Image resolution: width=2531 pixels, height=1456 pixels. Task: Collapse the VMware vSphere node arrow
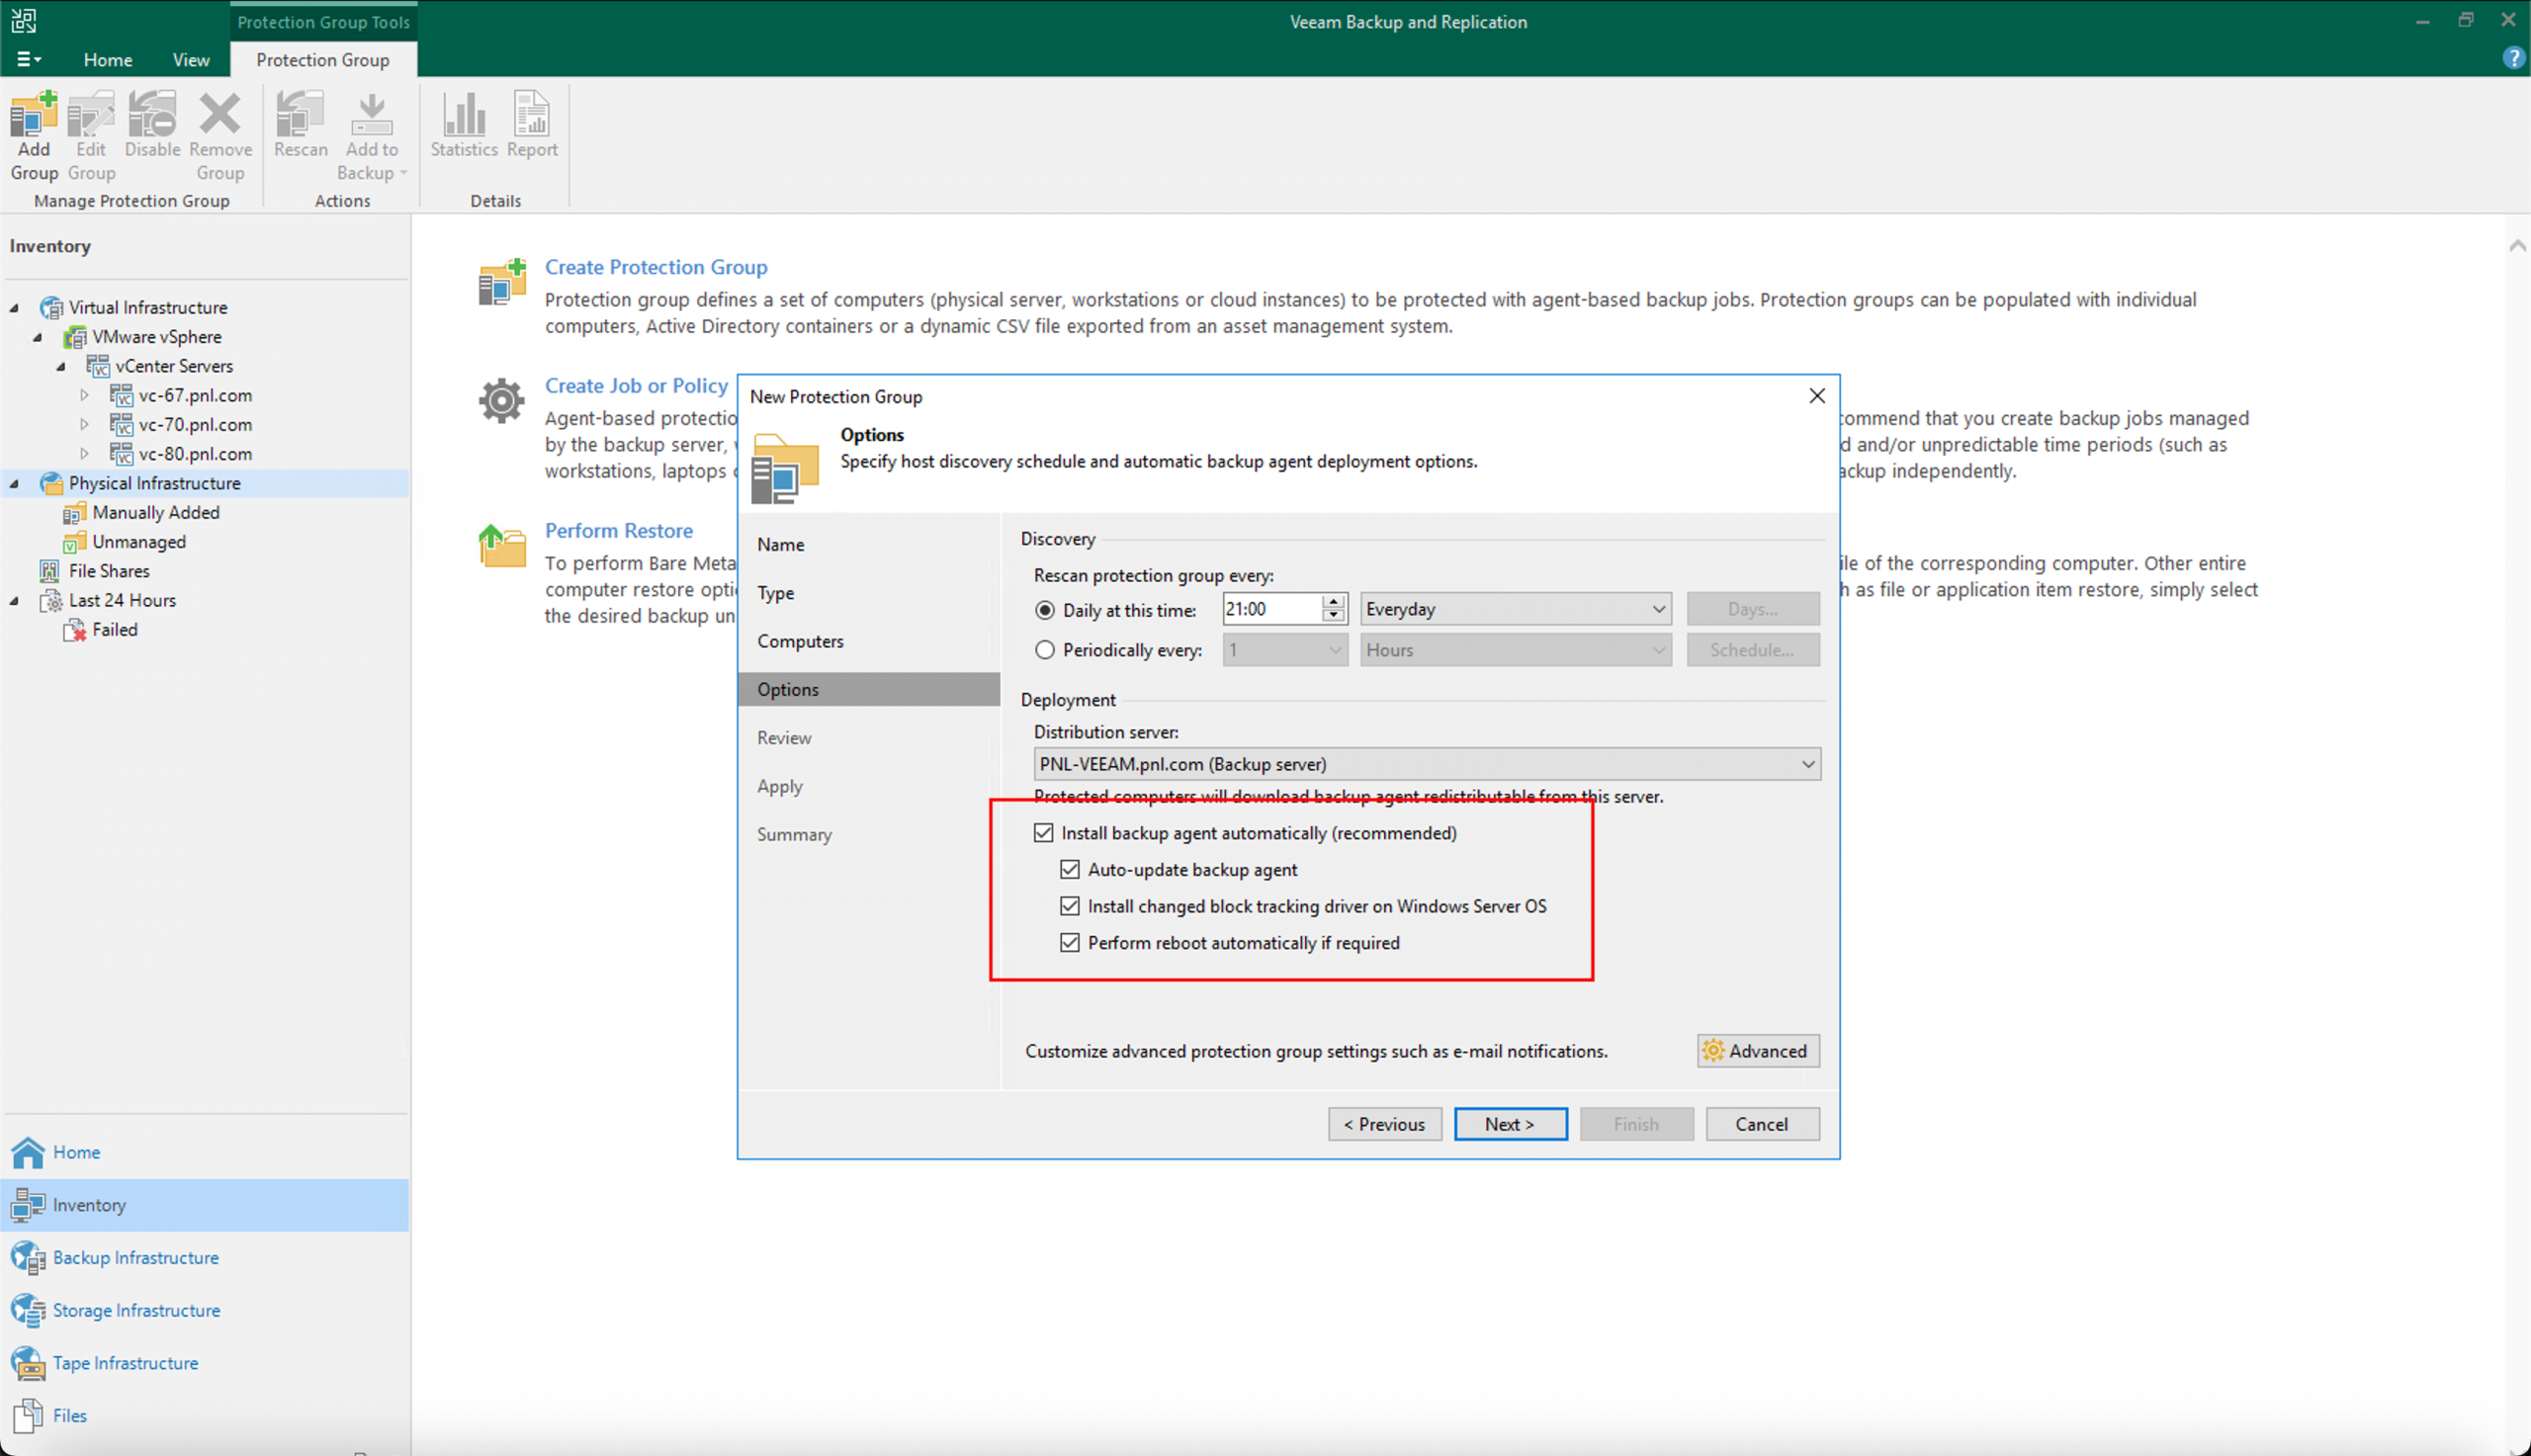point(38,337)
